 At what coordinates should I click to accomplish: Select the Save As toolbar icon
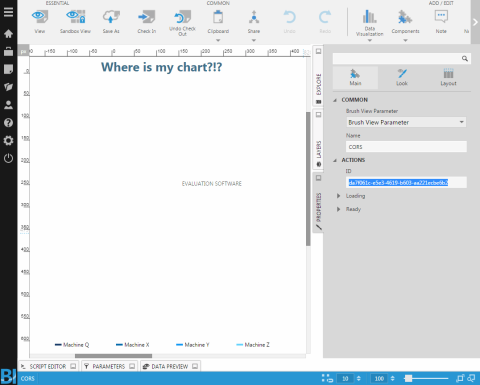point(111,17)
